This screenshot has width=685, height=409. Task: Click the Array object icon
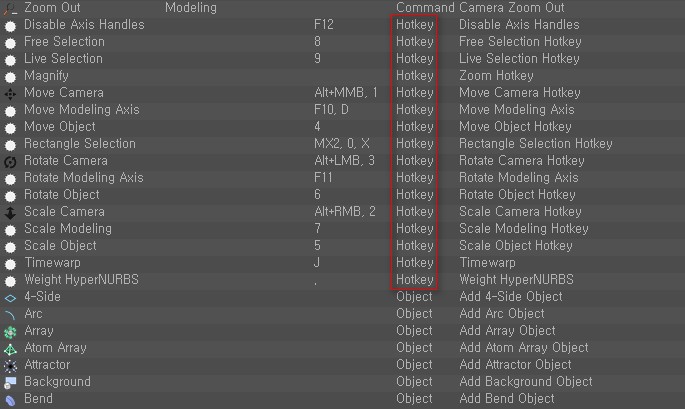pyautogui.click(x=10, y=331)
